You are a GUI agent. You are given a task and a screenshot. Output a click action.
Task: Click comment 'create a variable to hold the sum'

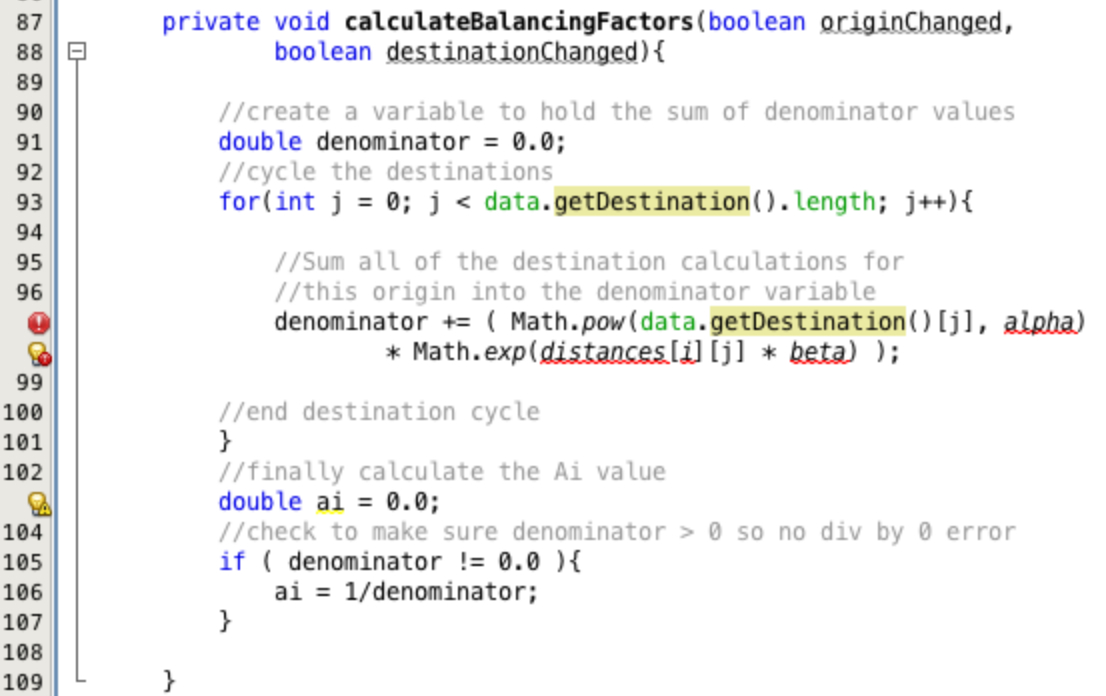pyautogui.click(x=616, y=112)
